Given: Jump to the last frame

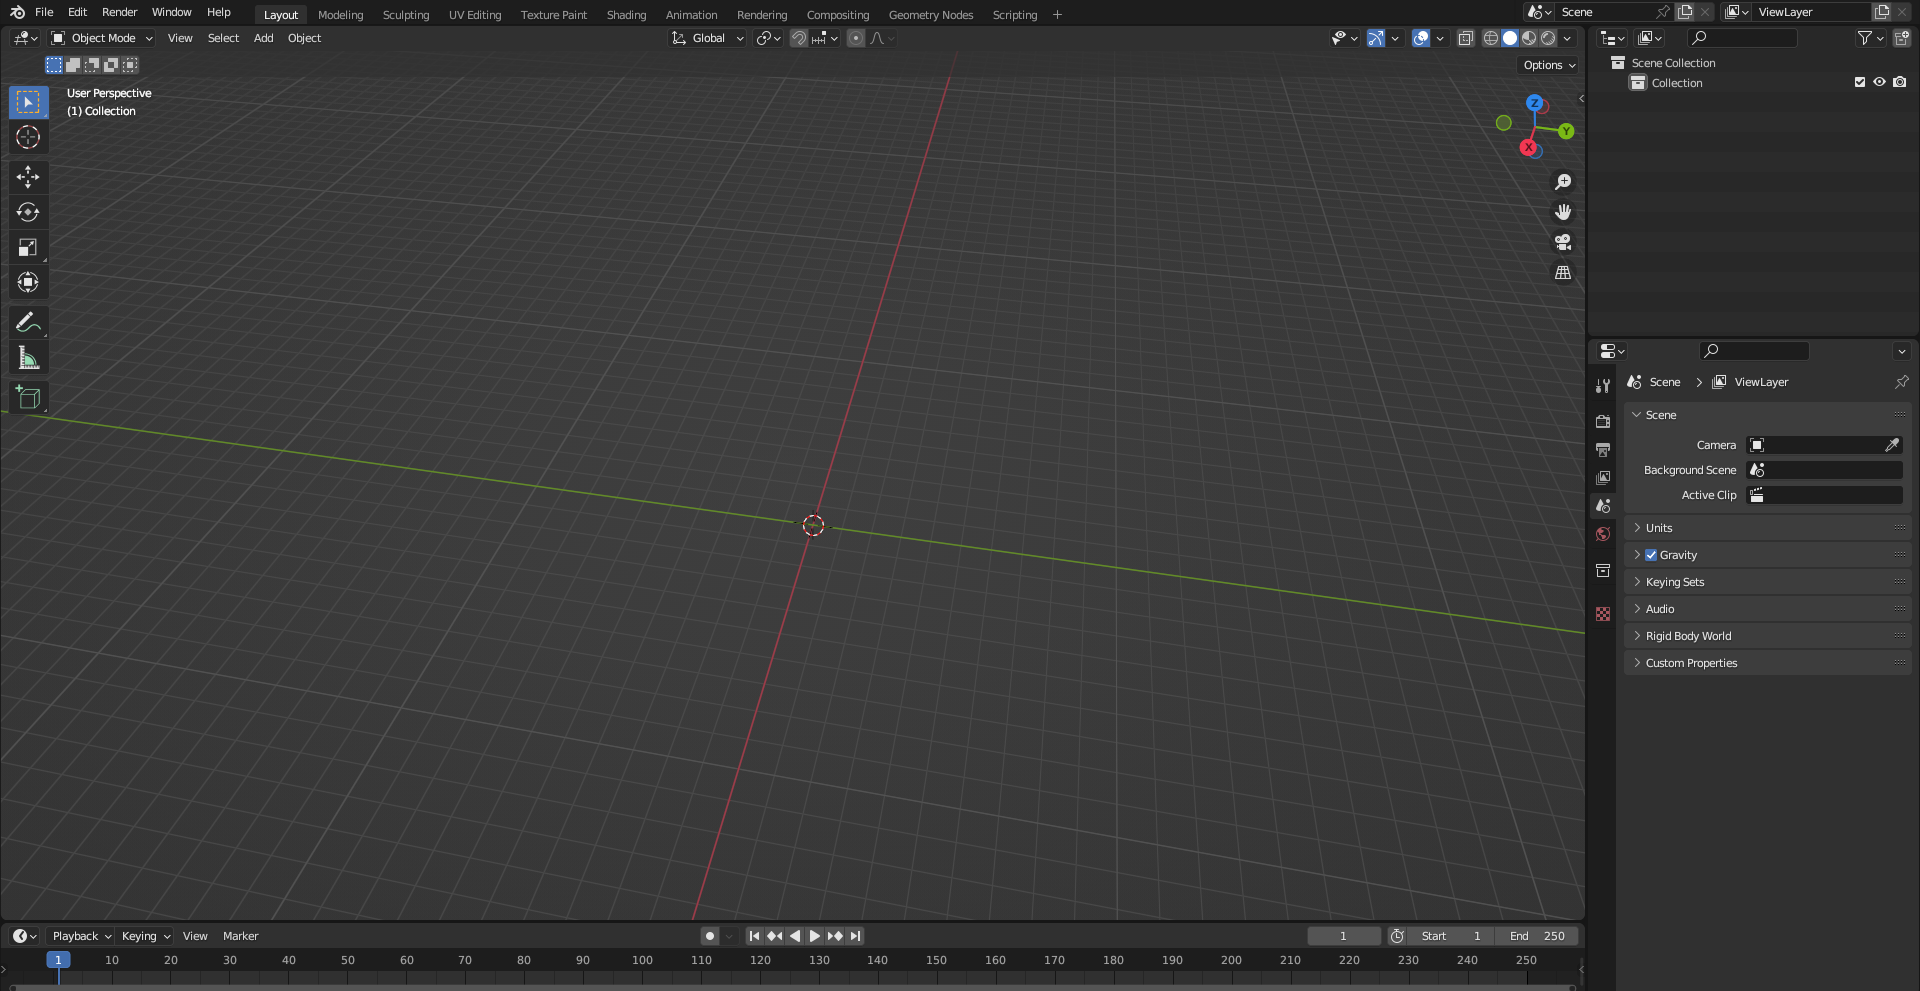Looking at the screenshot, I should pyautogui.click(x=855, y=936).
